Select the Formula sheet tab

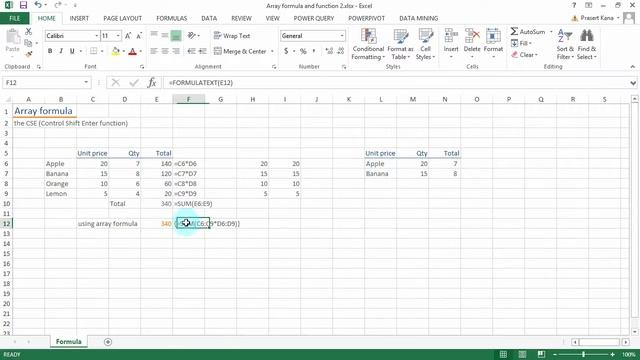(69, 342)
